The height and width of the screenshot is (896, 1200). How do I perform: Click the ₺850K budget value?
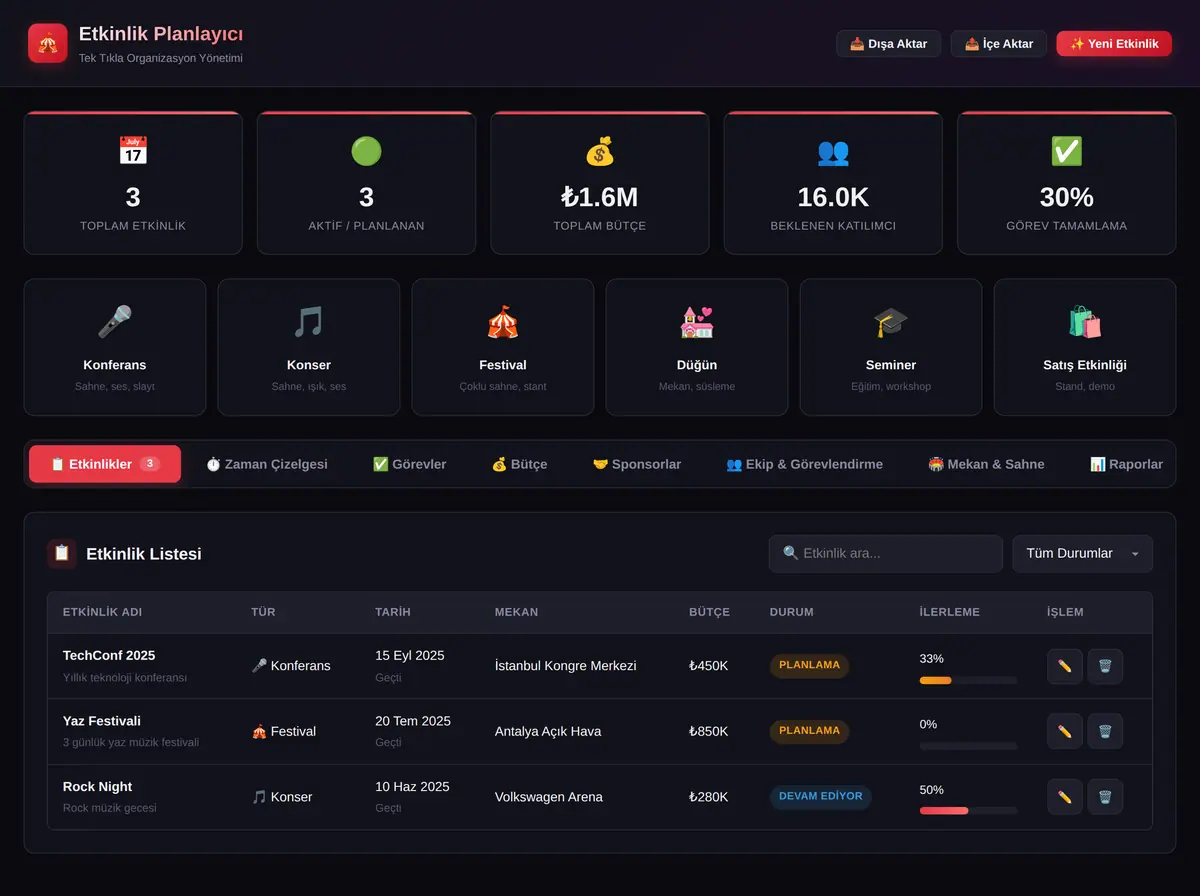pyautogui.click(x=709, y=731)
